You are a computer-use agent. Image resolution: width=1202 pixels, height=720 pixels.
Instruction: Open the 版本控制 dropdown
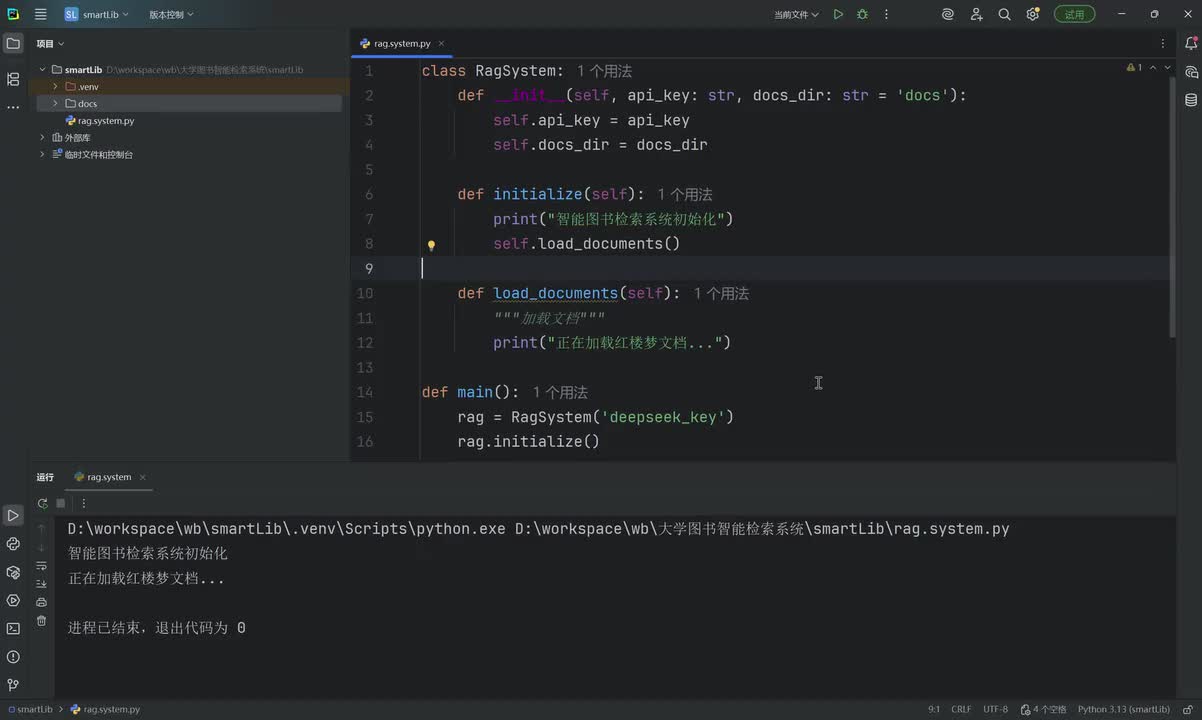click(171, 14)
